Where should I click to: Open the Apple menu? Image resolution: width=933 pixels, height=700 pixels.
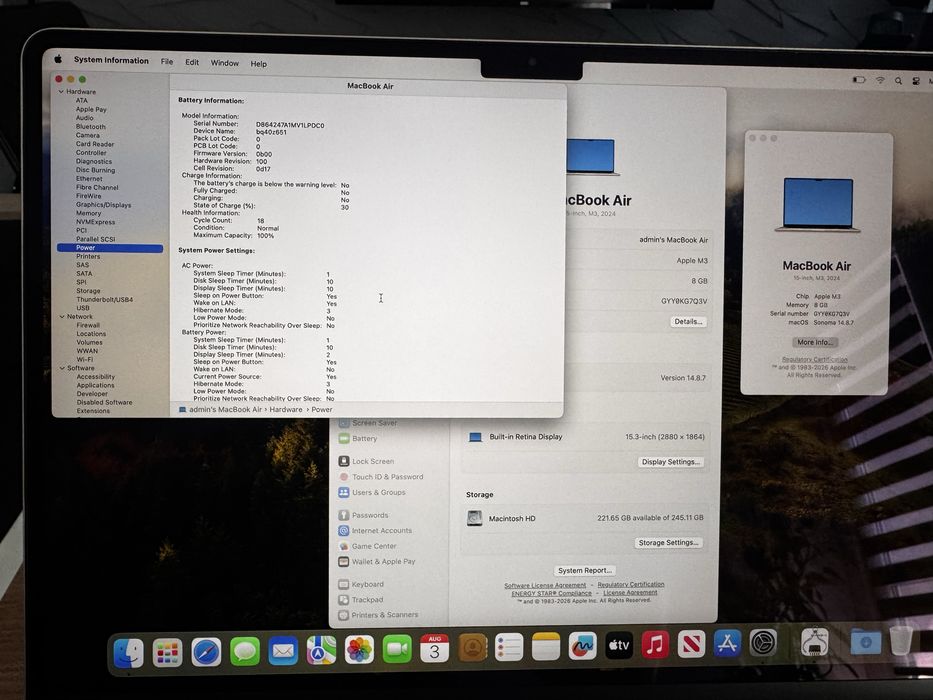58,59
